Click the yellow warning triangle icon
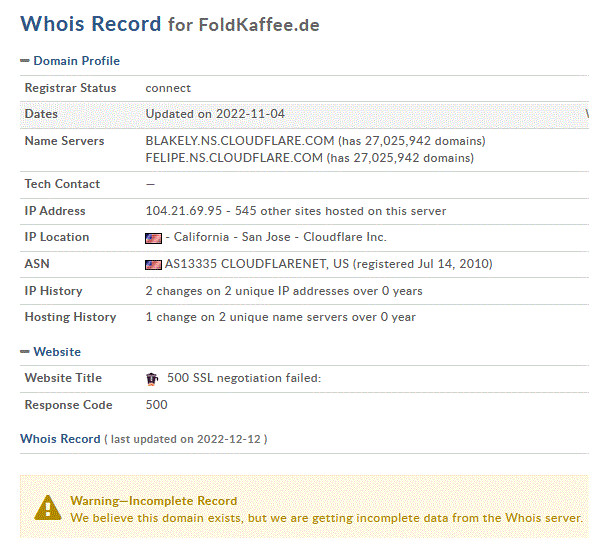The image size is (589, 538). [48, 508]
